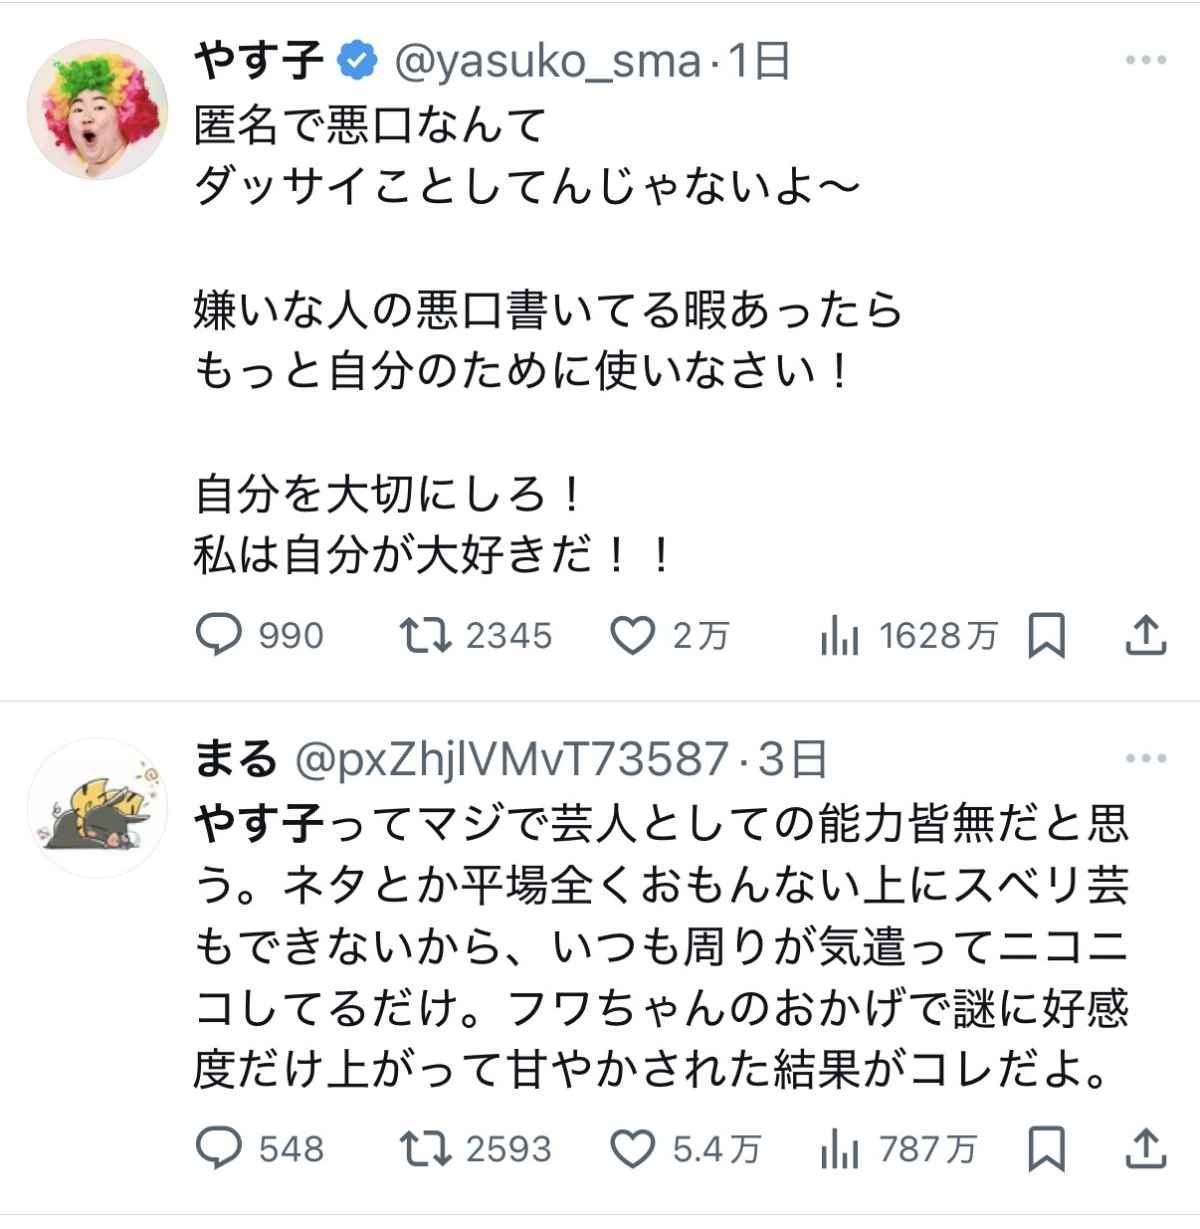The height and width of the screenshot is (1229, 1200).
Task: Bookmark まる's tweet
Action: tap(1046, 1148)
